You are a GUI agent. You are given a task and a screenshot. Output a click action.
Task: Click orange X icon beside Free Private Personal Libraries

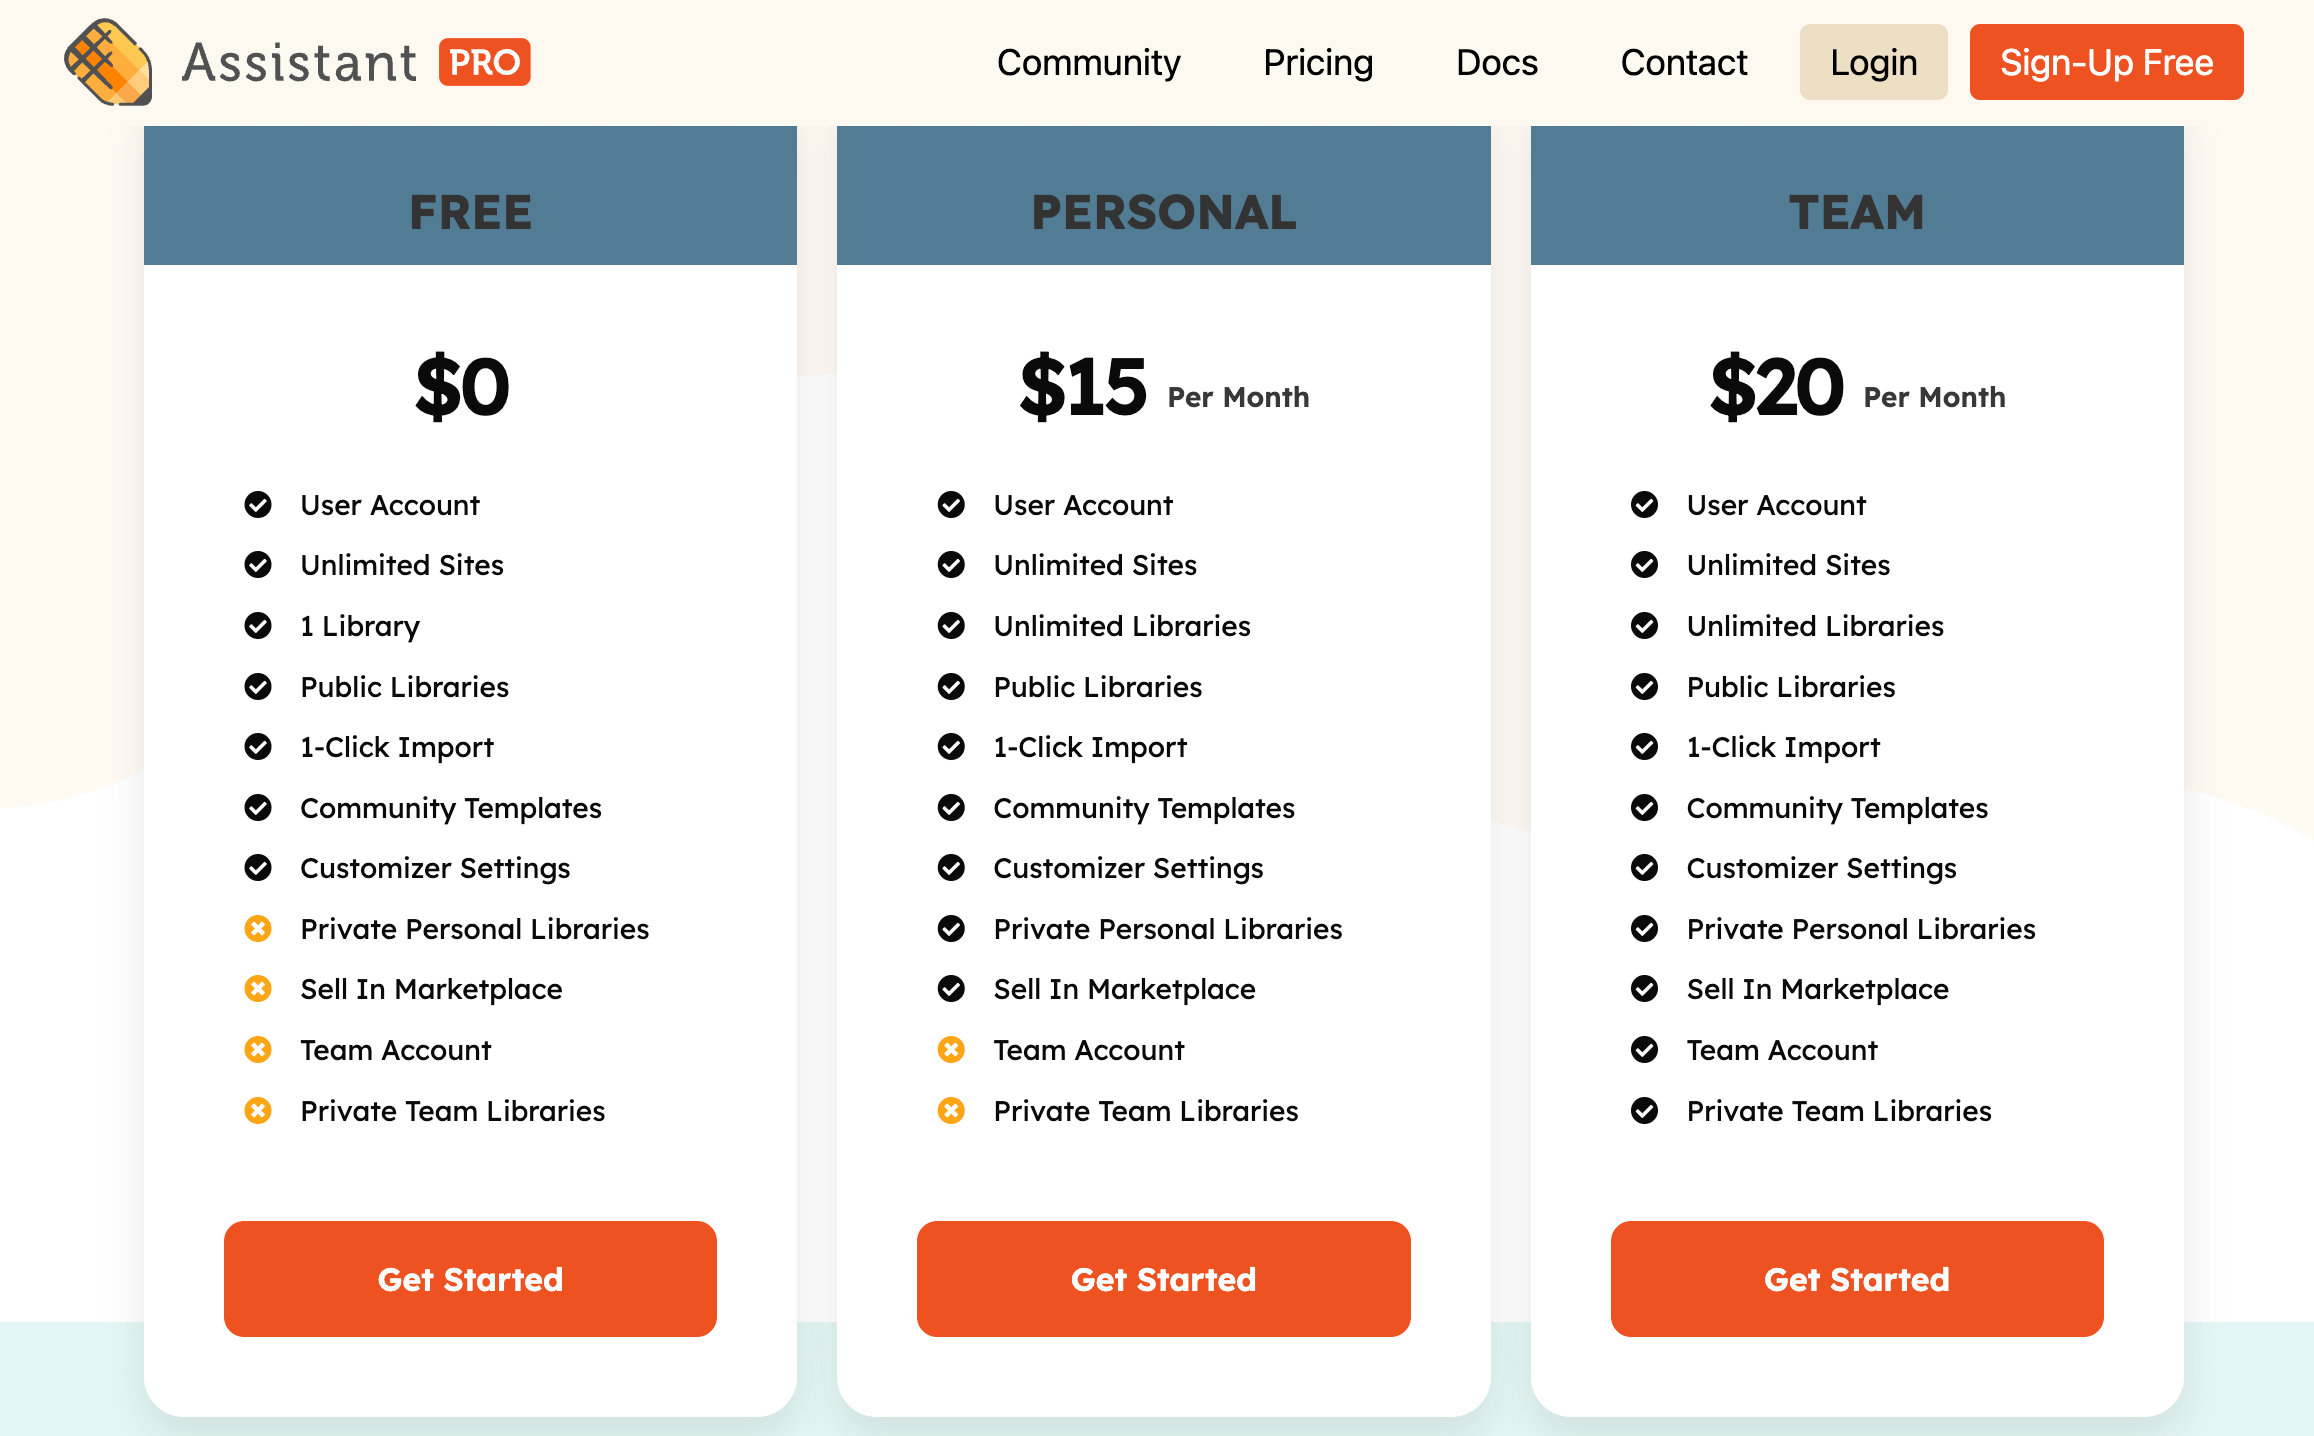coord(258,929)
